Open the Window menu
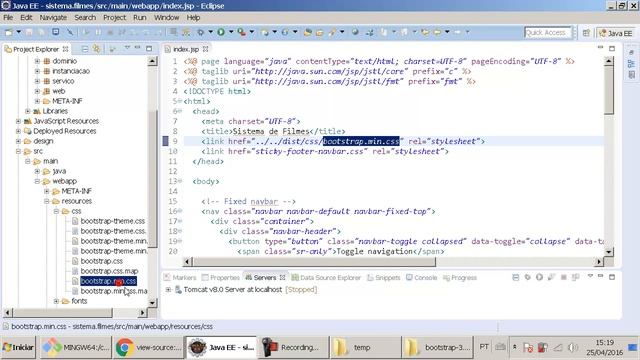The width and height of the screenshot is (640, 360). point(166,18)
